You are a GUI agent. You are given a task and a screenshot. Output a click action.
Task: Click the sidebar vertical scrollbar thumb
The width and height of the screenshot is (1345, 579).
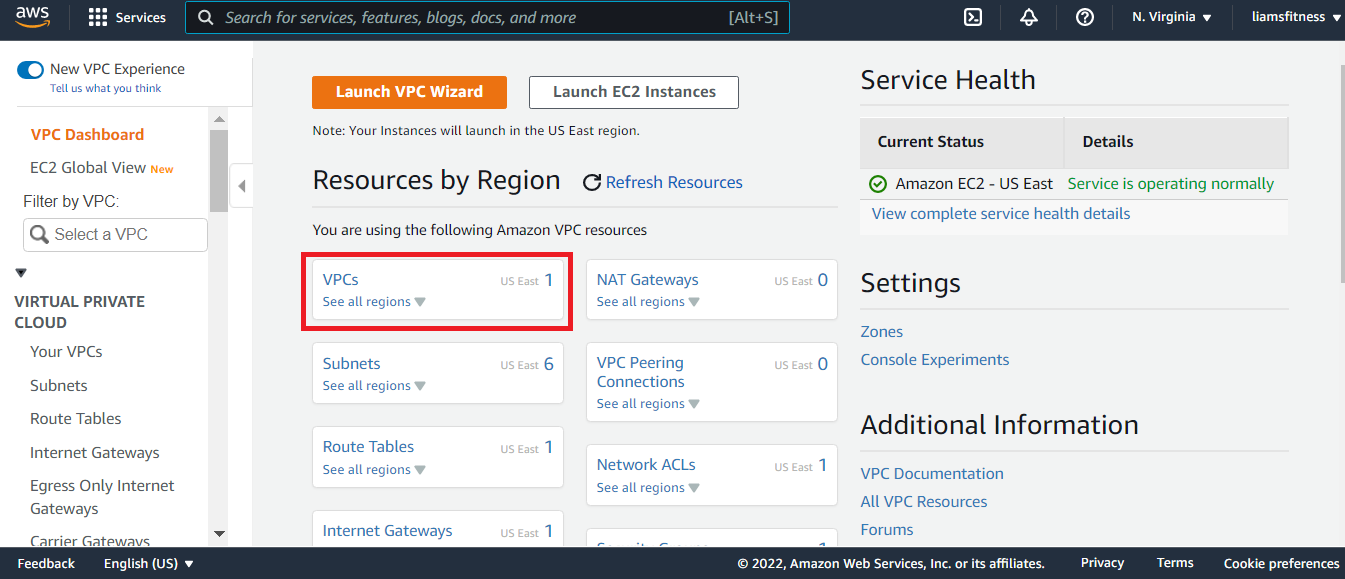click(x=219, y=170)
